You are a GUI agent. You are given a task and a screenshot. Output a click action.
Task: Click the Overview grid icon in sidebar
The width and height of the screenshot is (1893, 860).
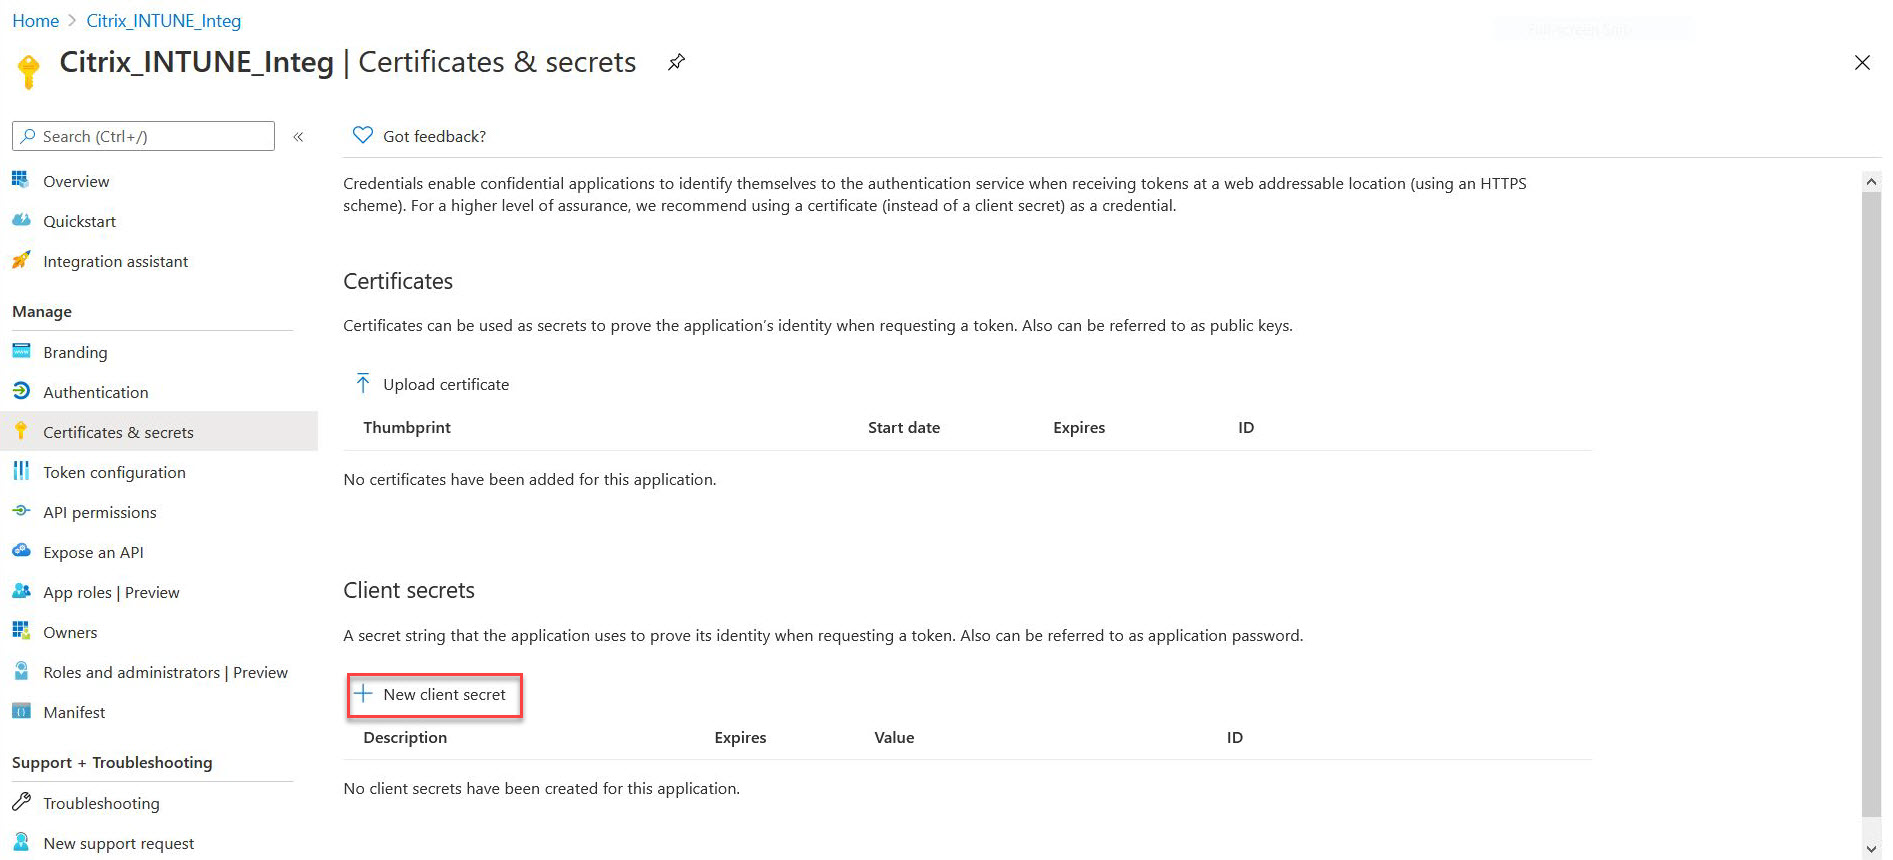pos(21,180)
